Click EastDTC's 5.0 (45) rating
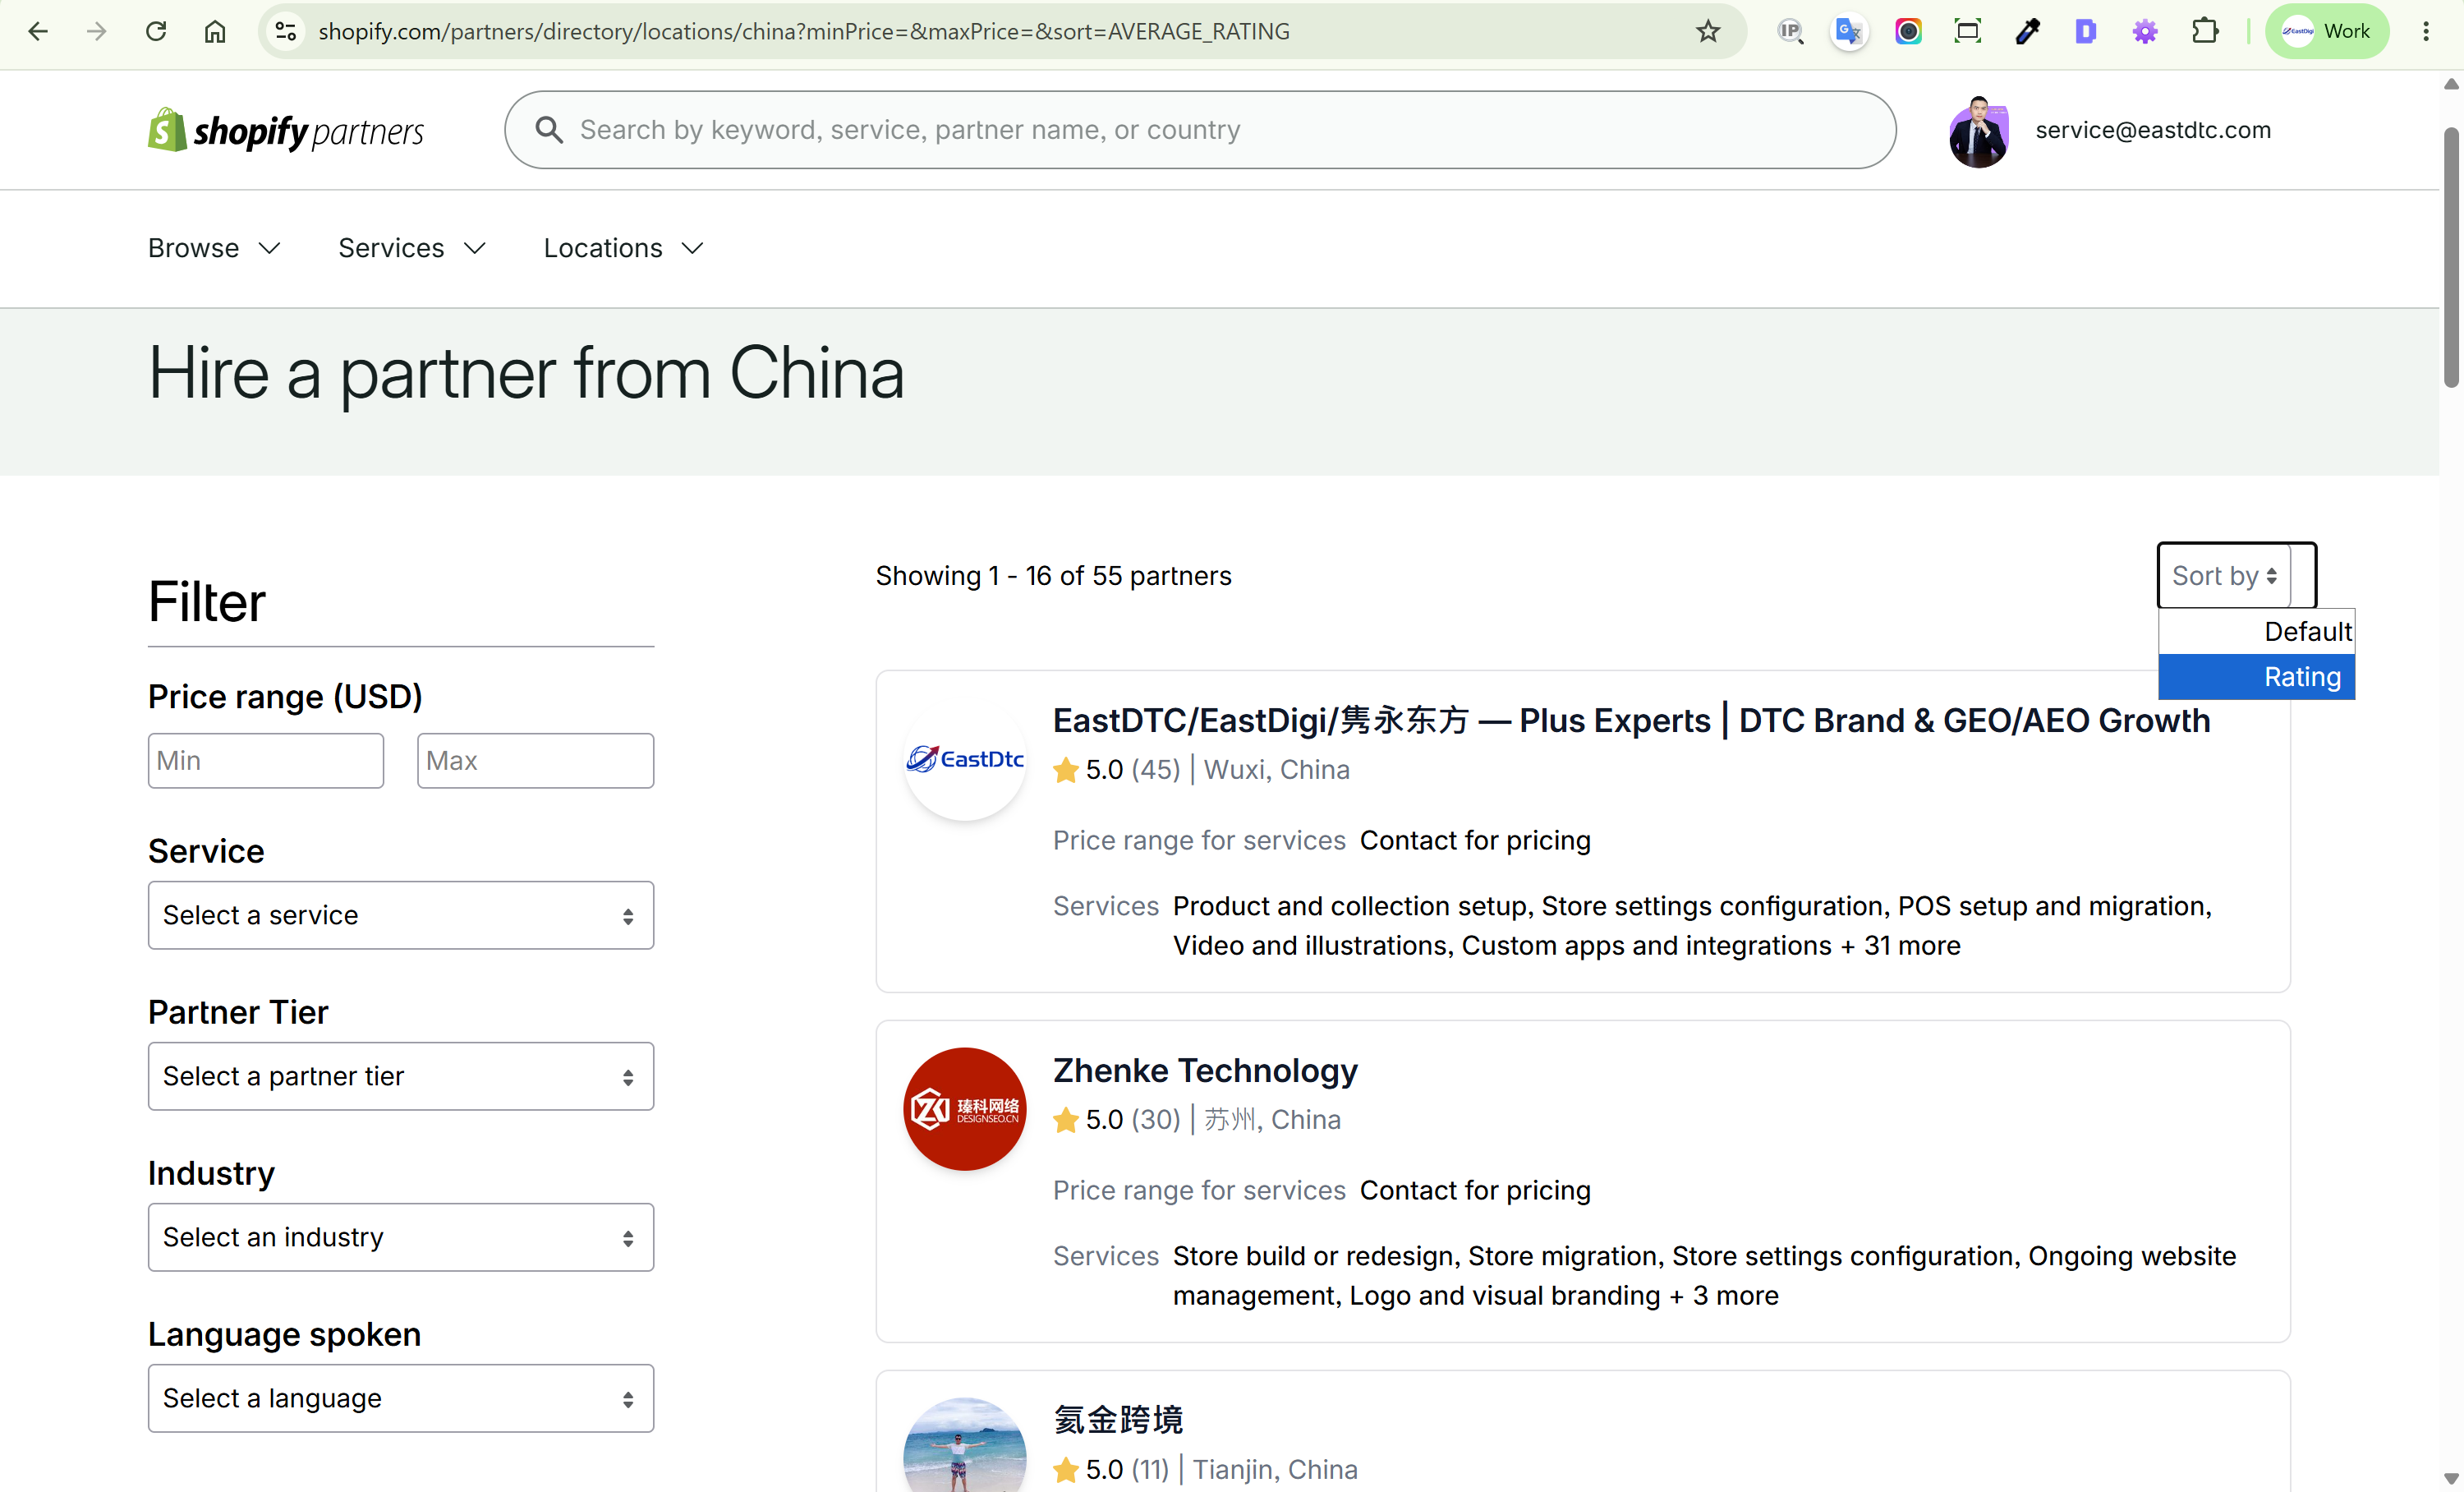Viewport: 2464px width, 1492px height. [1116, 770]
